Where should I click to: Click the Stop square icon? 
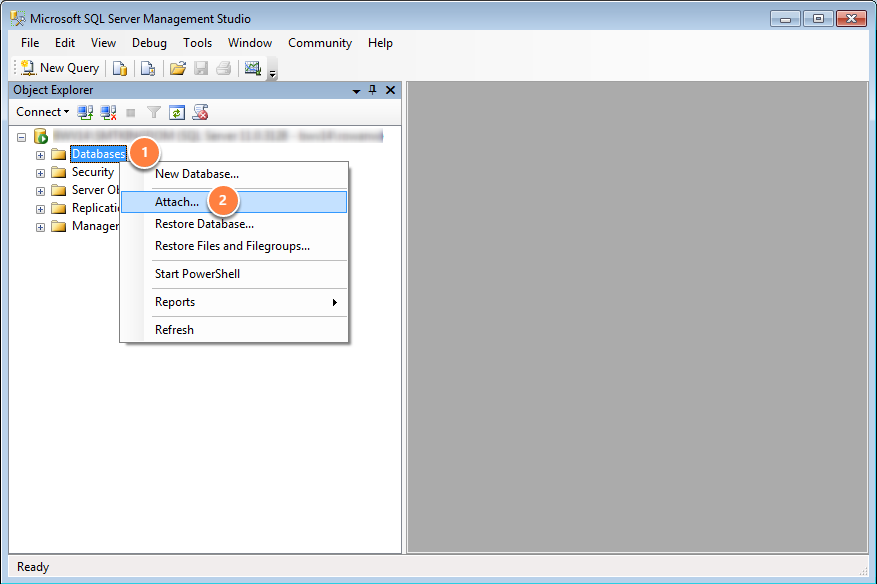pyautogui.click(x=131, y=113)
